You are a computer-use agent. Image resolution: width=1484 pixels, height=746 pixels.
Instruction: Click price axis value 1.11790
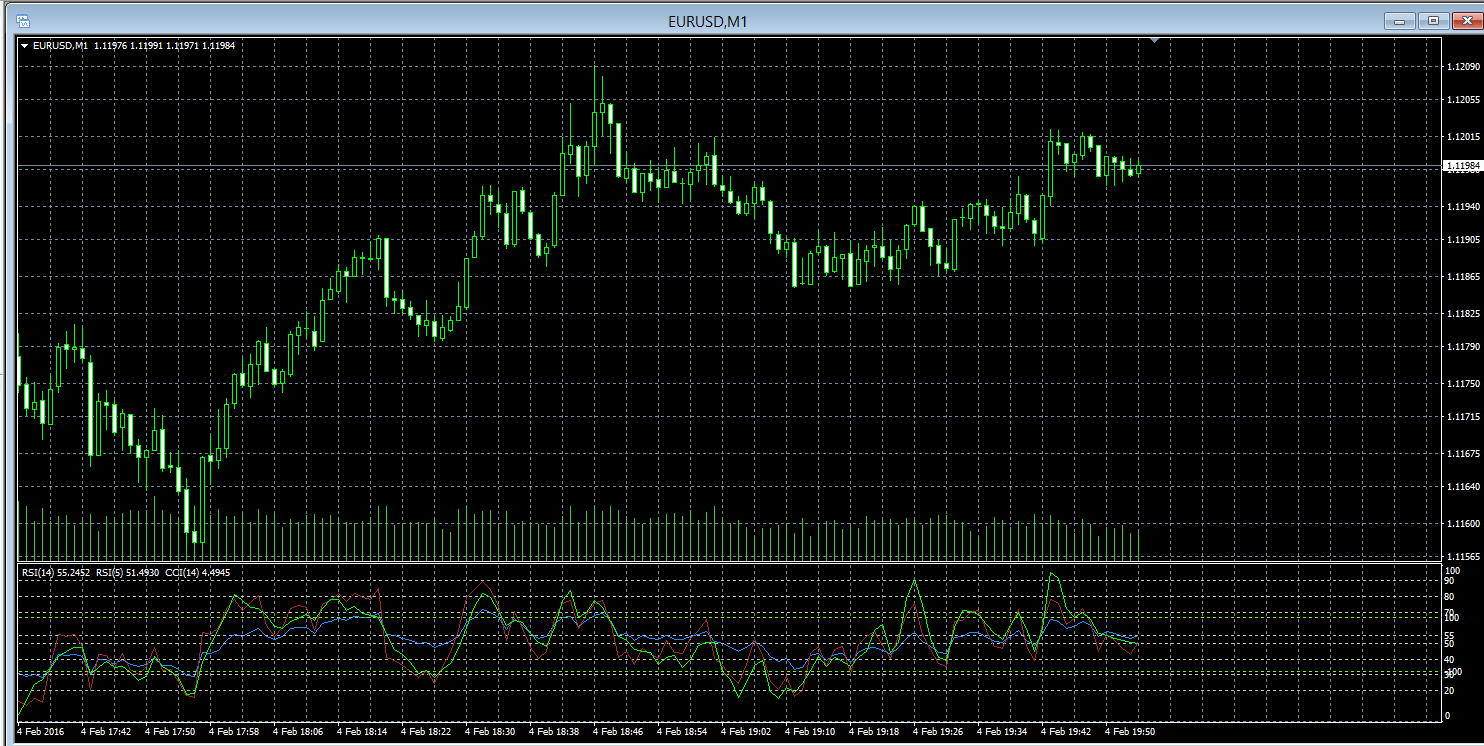pos(1462,347)
